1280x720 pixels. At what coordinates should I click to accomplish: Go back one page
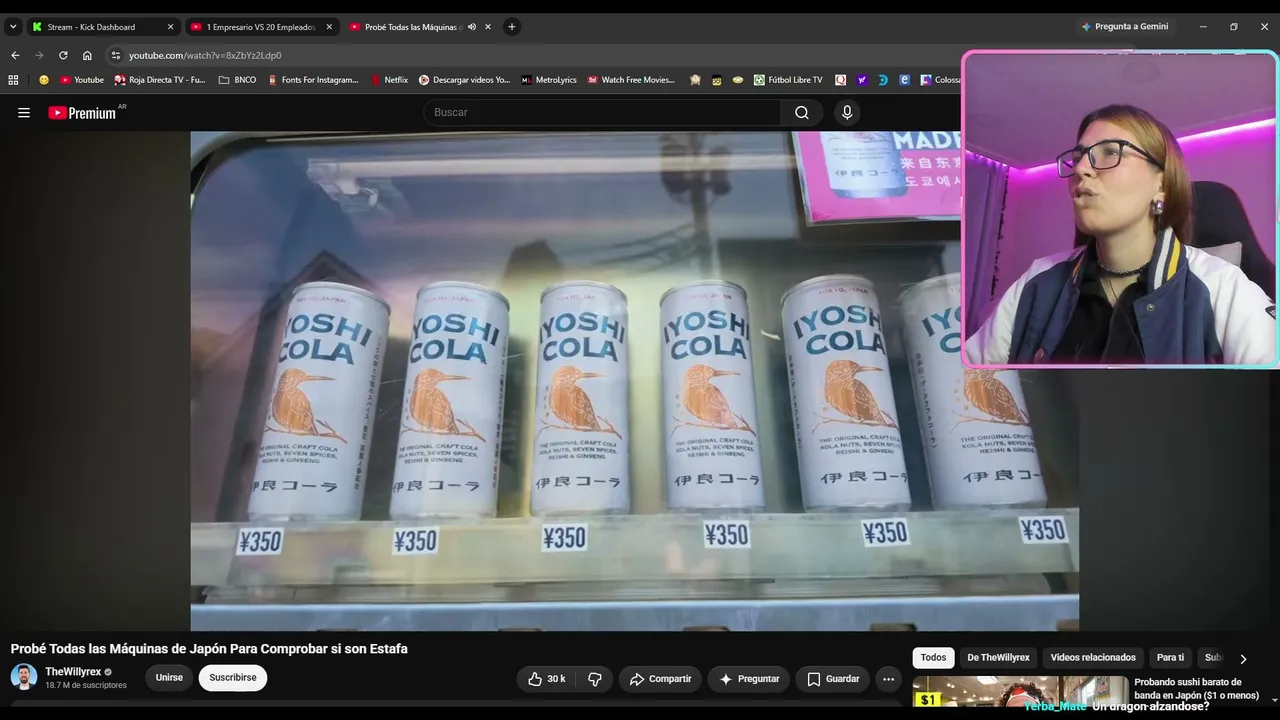pyautogui.click(x=15, y=55)
